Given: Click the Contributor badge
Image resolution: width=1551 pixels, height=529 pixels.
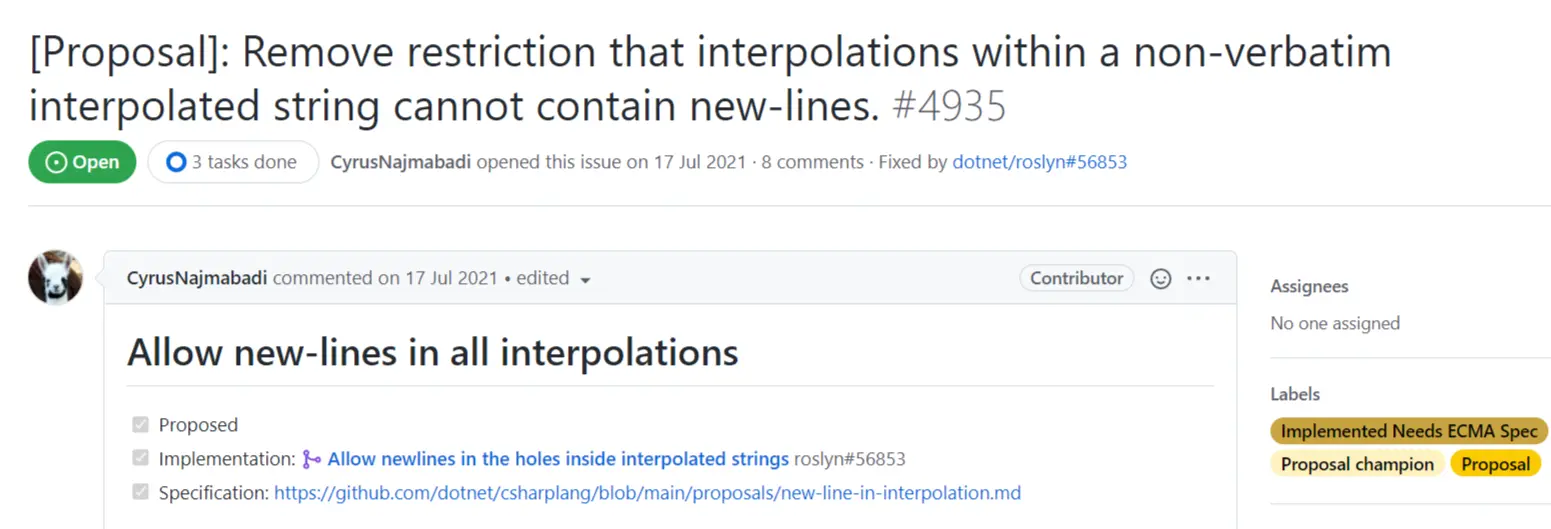Looking at the screenshot, I should tap(1077, 279).
